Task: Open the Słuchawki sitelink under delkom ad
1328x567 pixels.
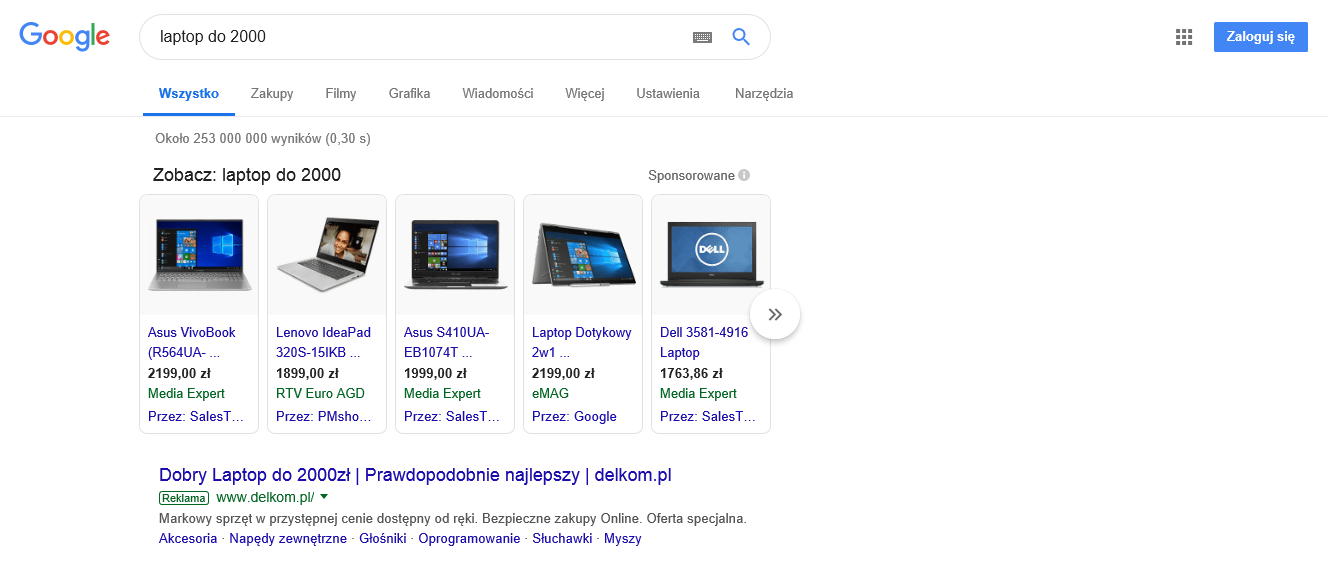Action: point(562,539)
